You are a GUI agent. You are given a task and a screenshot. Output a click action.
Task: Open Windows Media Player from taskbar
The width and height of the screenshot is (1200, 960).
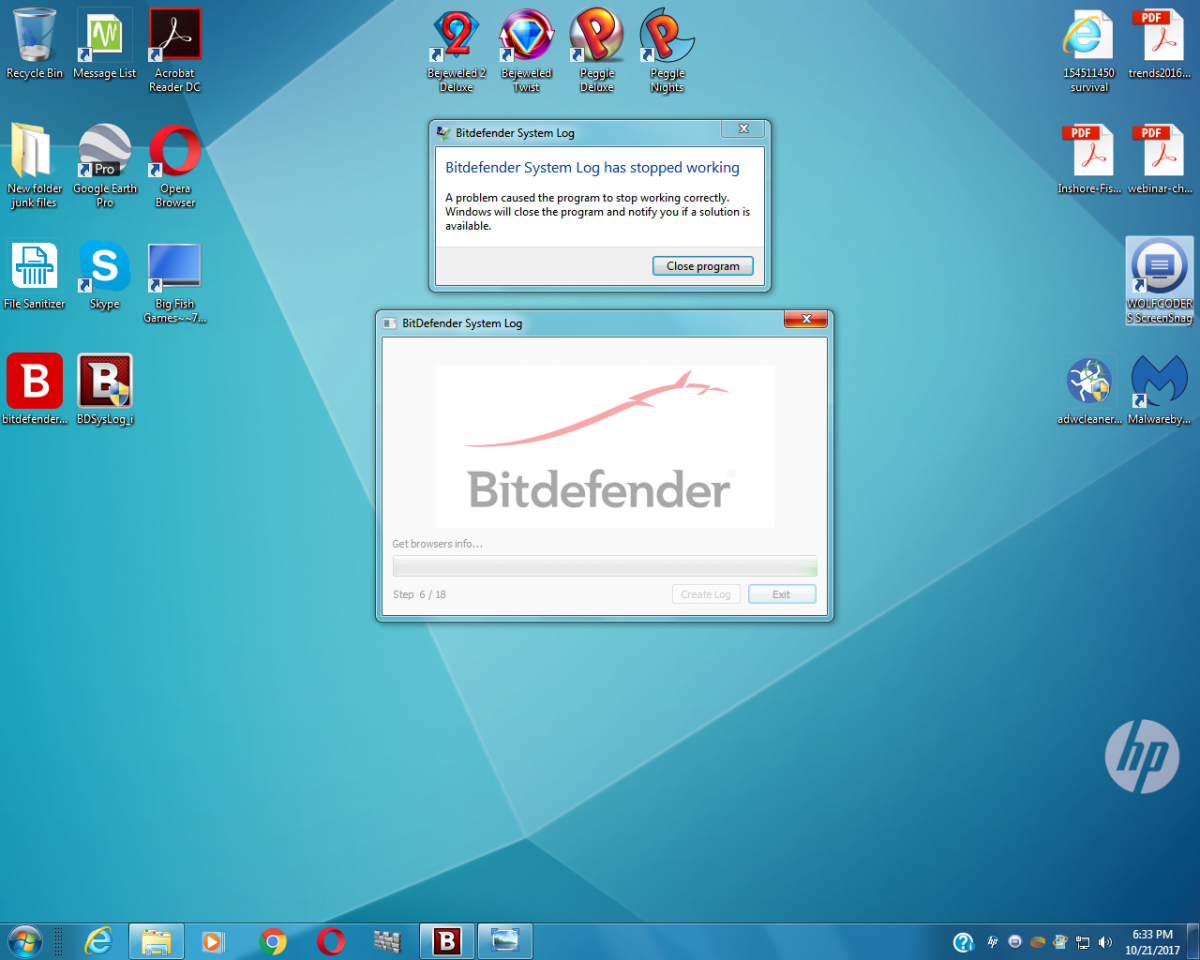click(213, 941)
